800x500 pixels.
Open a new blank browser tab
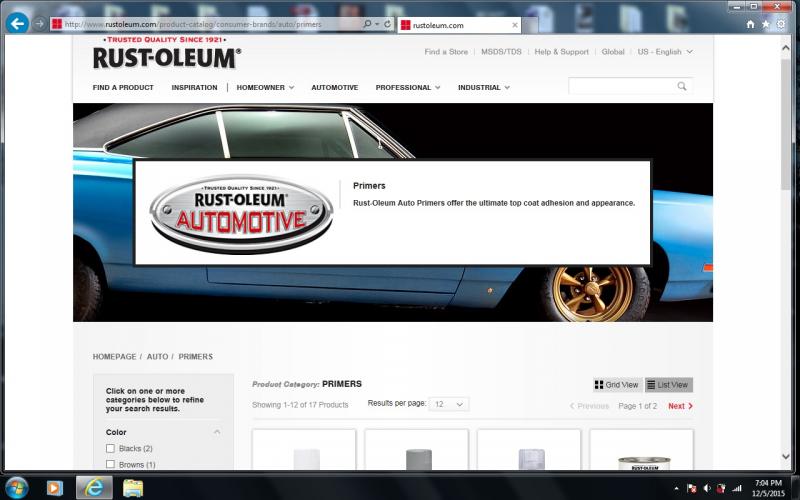point(531,25)
